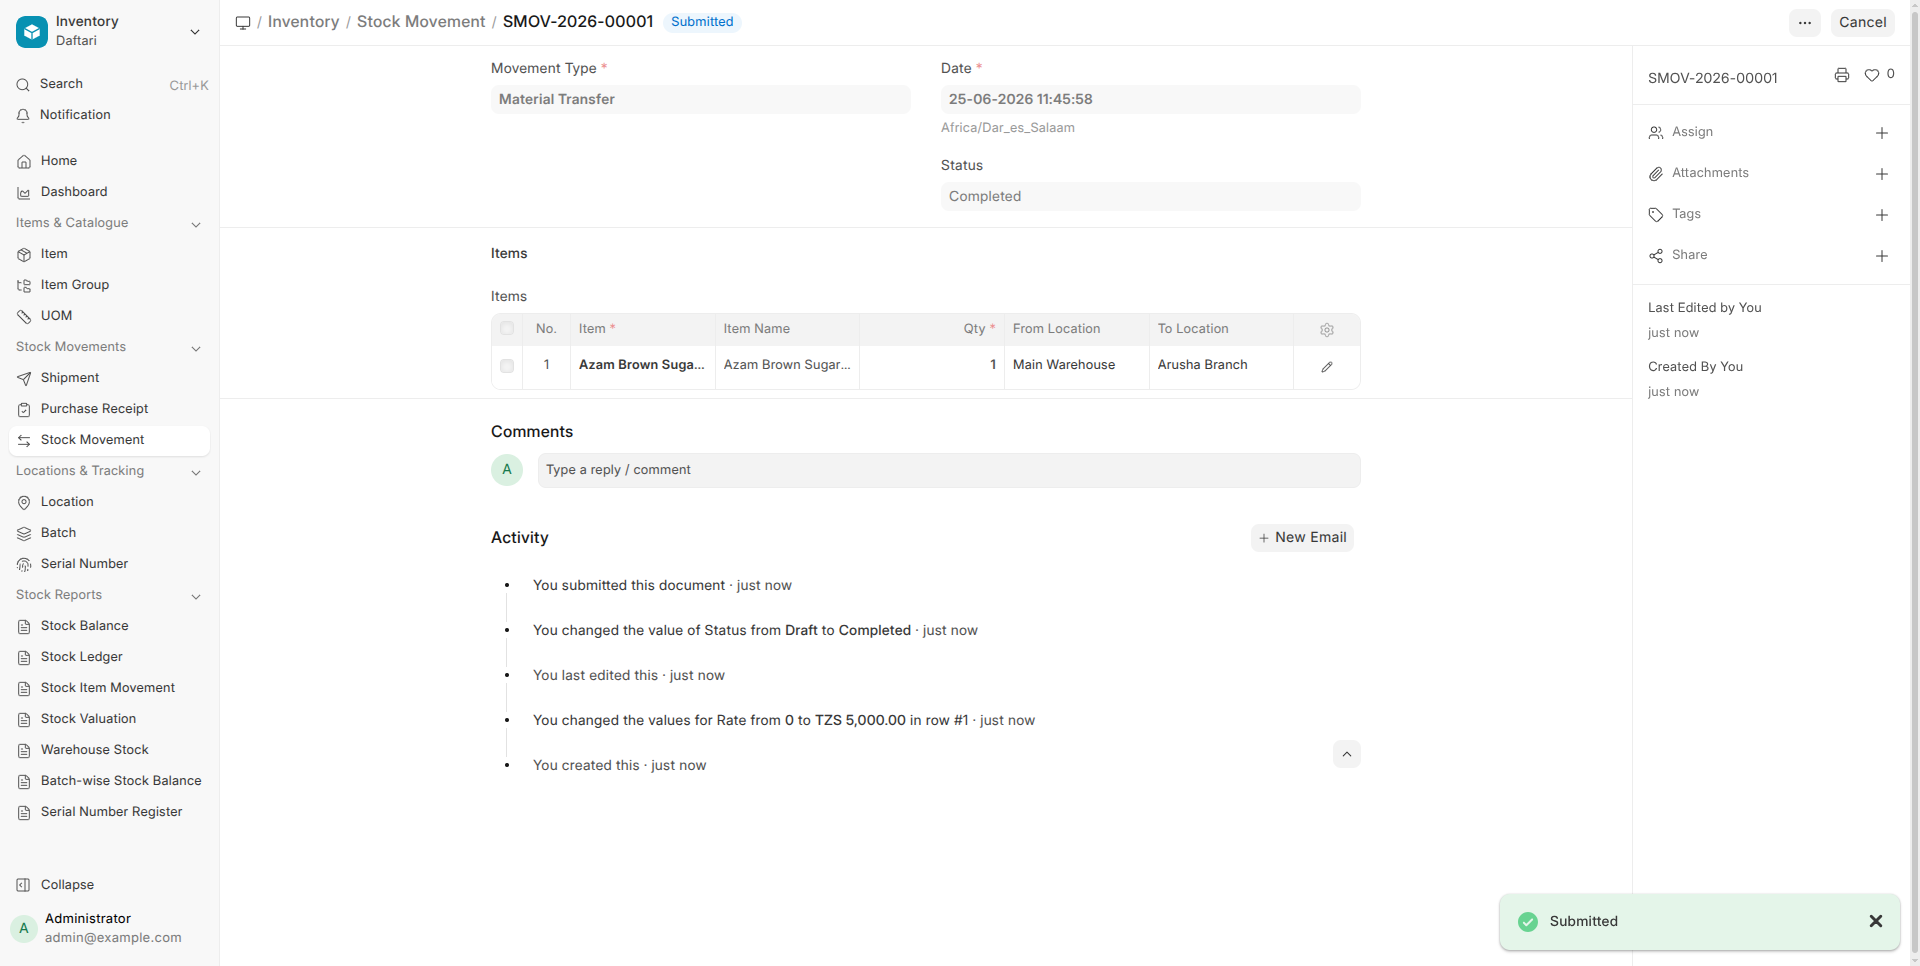Edit row 1 with the pencil icon
The width and height of the screenshot is (1920, 966).
tap(1326, 367)
